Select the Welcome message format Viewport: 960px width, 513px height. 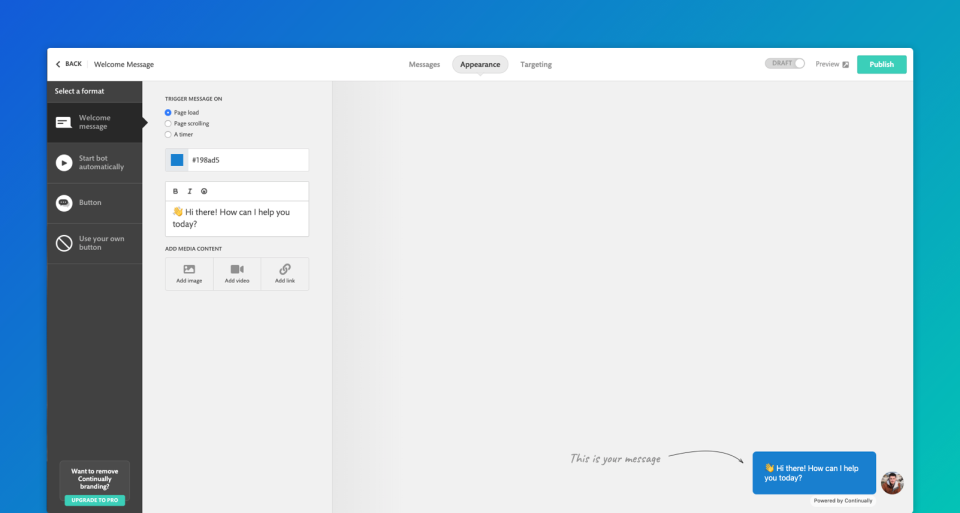[95, 122]
